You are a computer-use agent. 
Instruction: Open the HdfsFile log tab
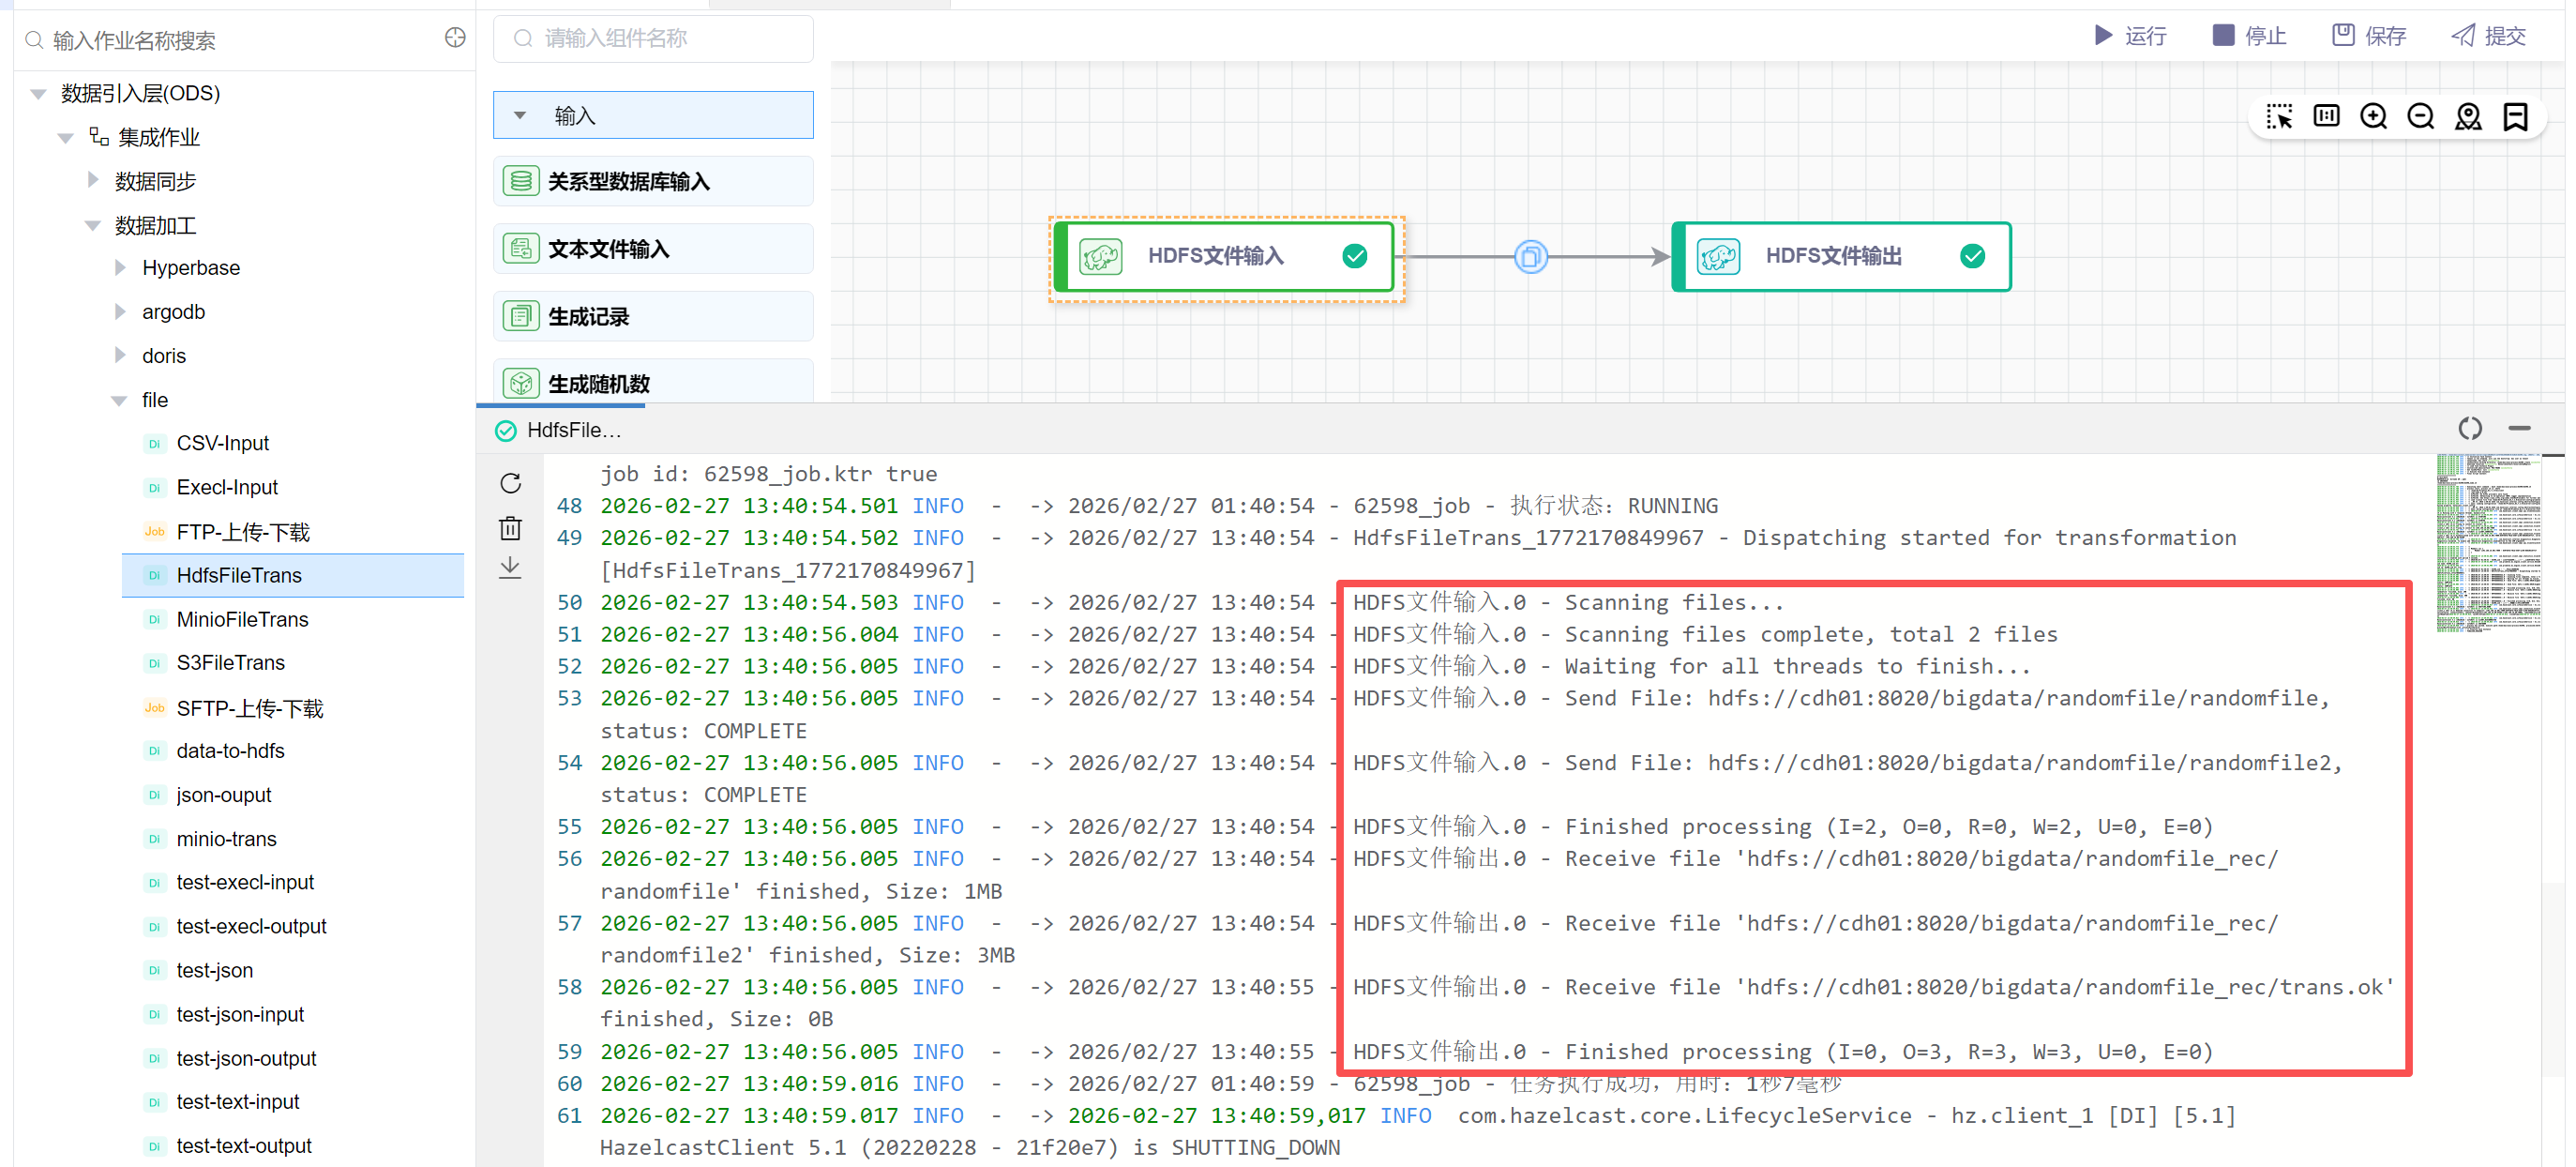(x=560, y=430)
